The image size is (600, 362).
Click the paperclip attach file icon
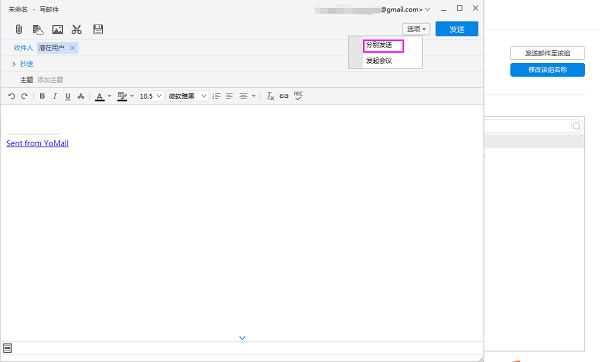19,29
